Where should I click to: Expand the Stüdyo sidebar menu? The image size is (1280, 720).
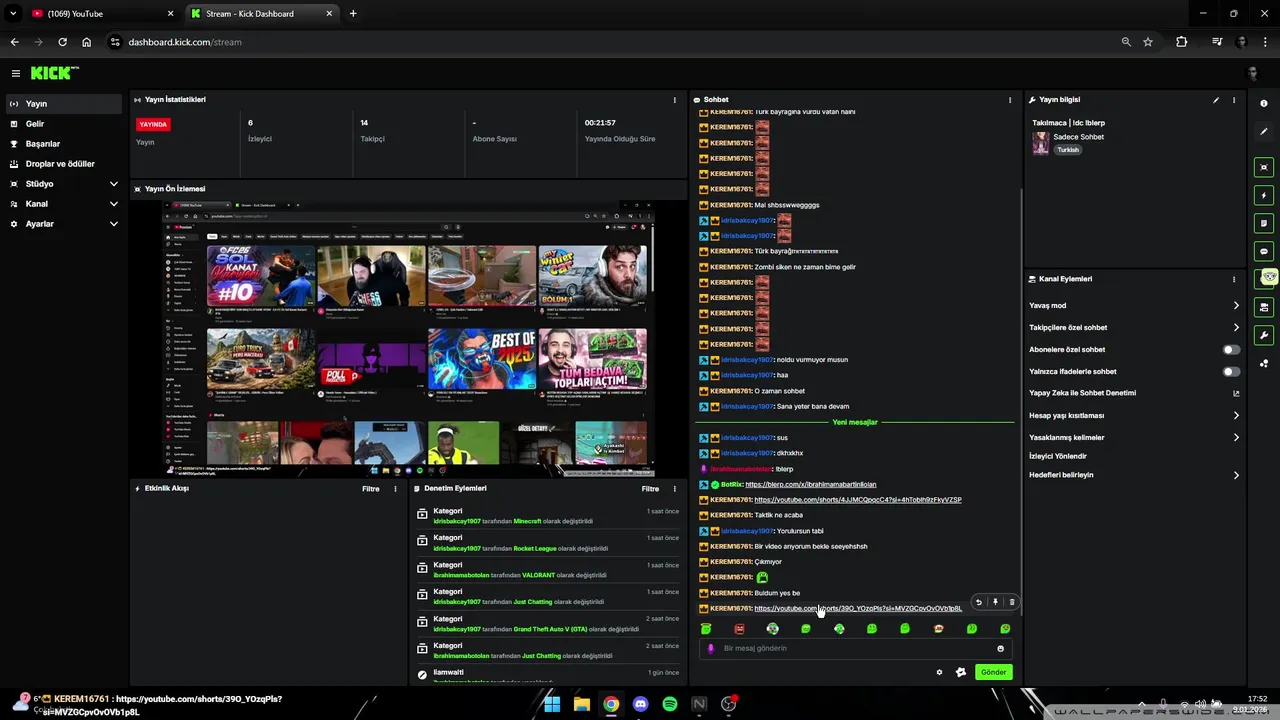click(64, 184)
